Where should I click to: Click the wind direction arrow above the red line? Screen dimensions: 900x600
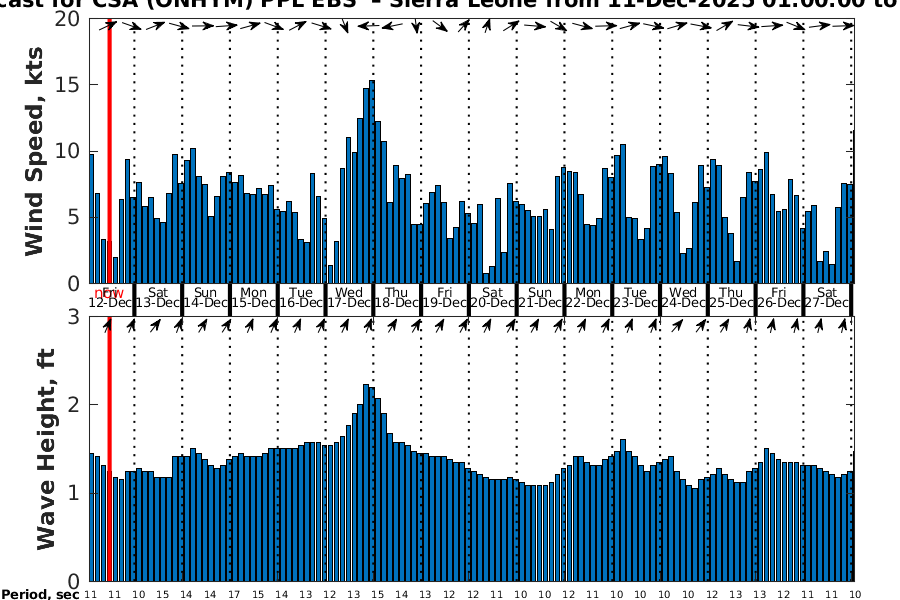coord(108,24)
